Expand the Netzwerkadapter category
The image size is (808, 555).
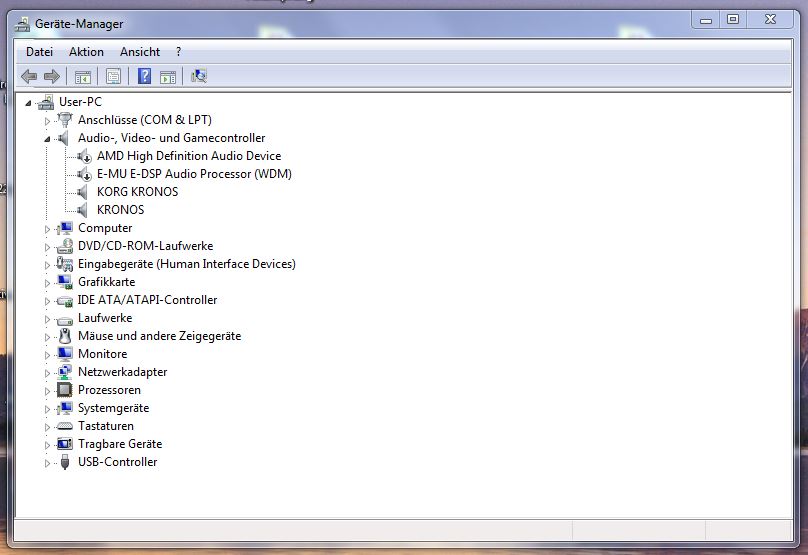pyautogui.click(x=47, y=373)
